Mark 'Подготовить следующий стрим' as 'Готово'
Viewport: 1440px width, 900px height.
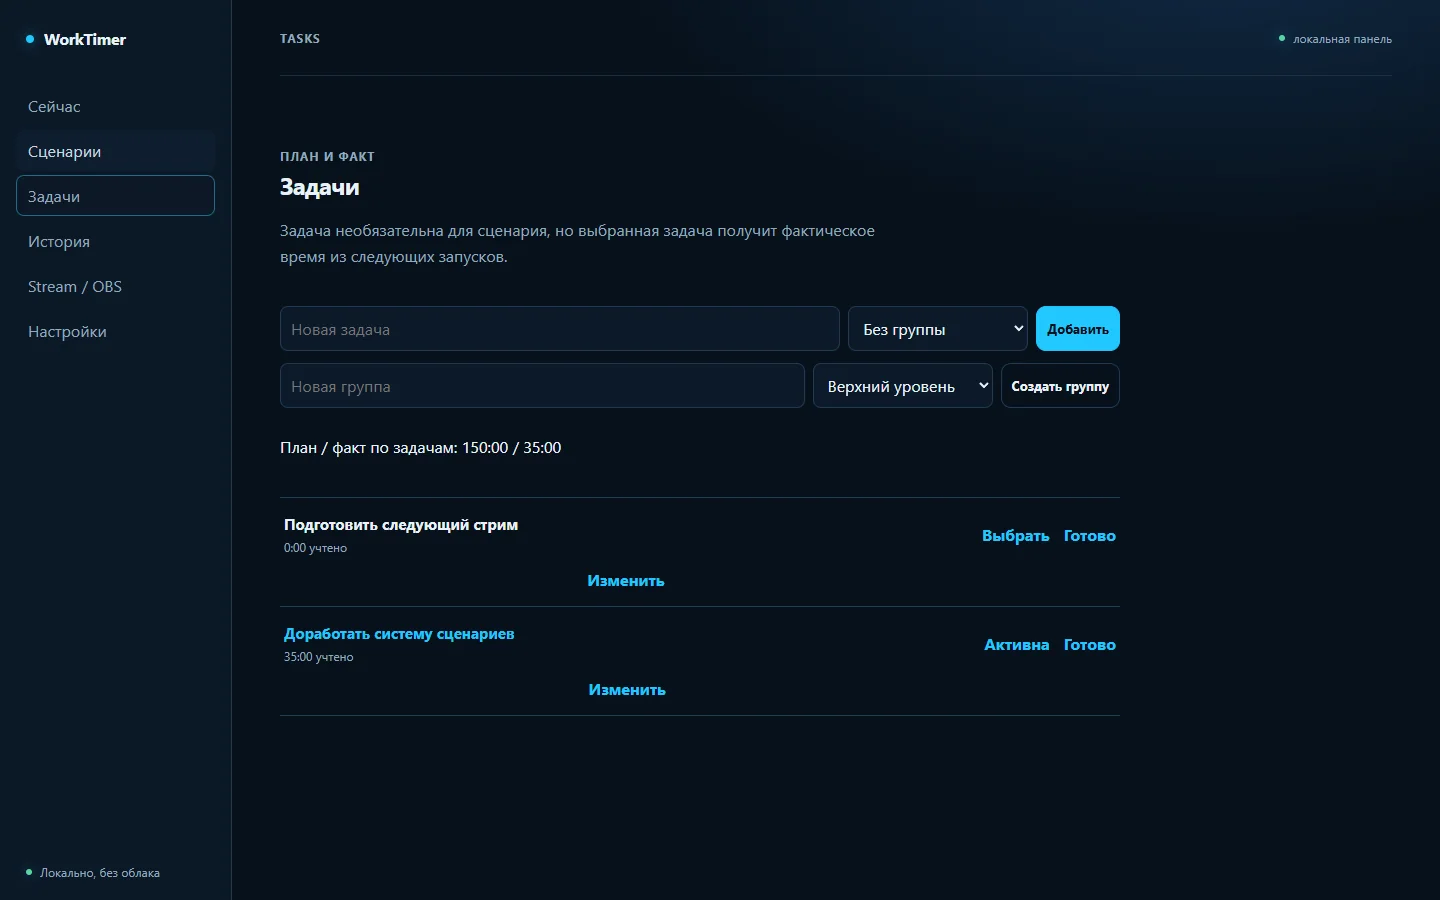click(1090, 536)
